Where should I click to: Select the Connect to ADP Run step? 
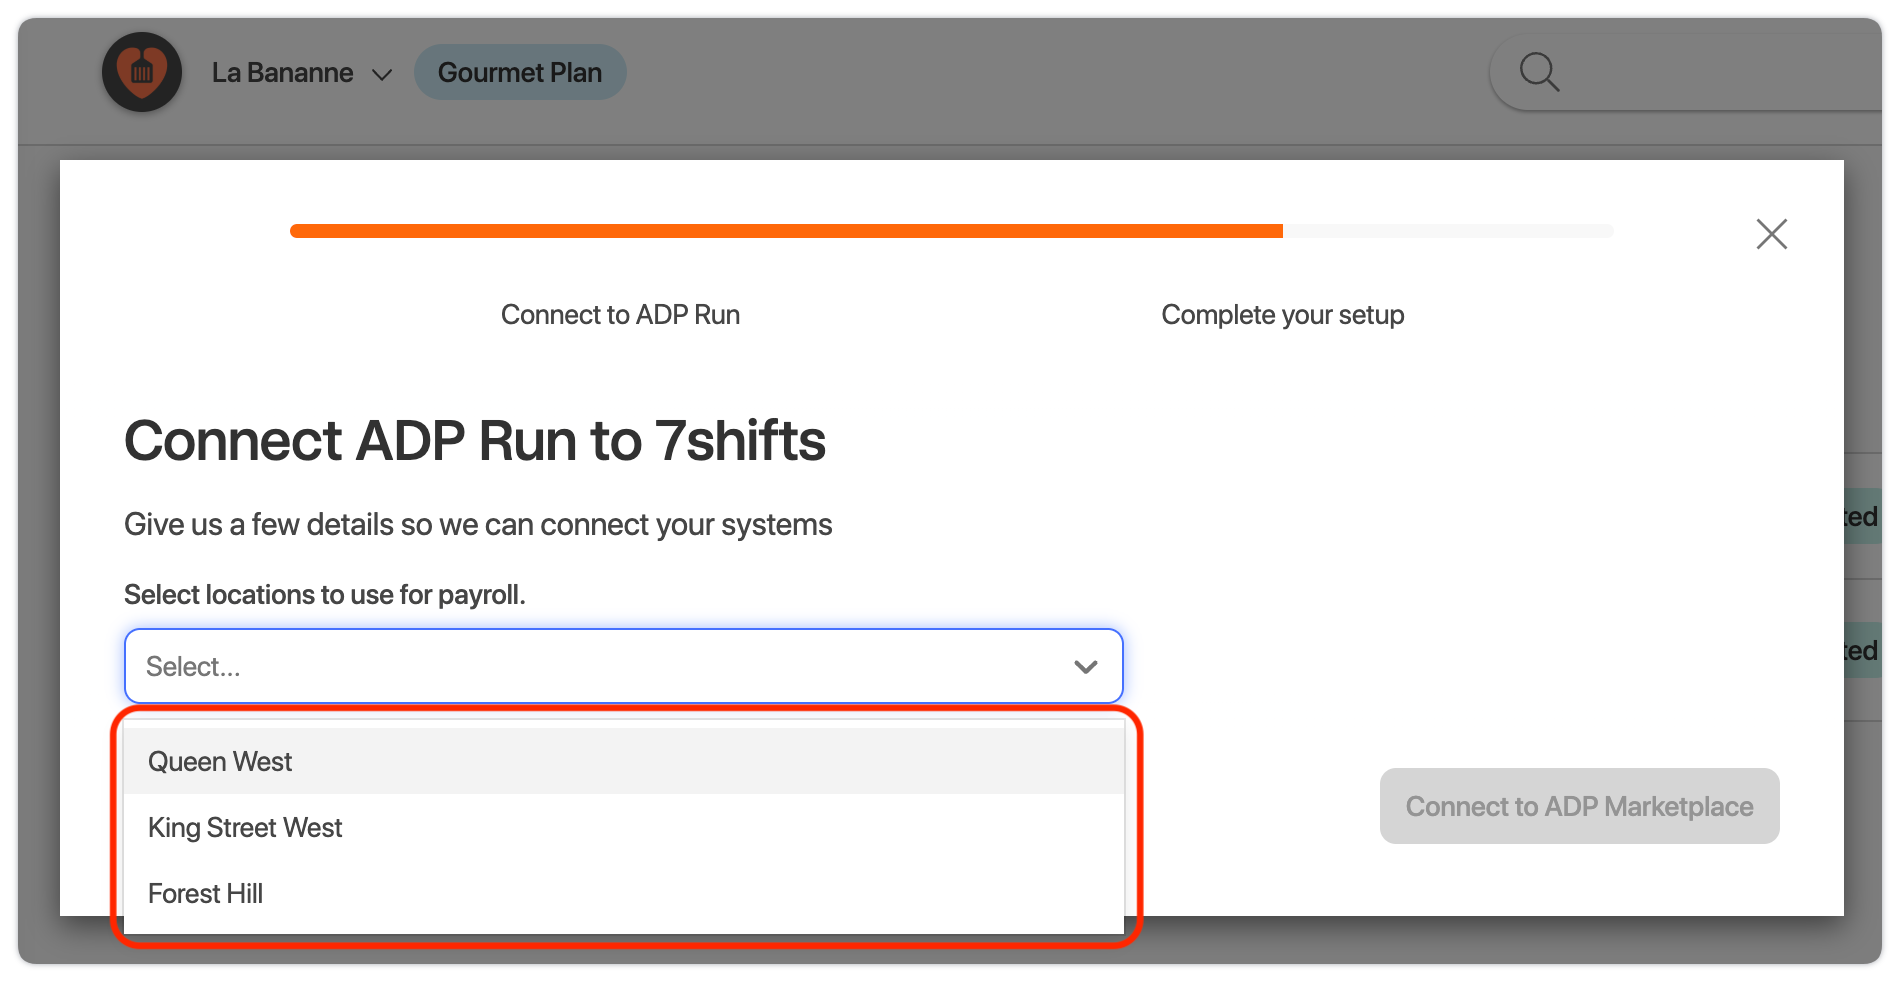620,315
